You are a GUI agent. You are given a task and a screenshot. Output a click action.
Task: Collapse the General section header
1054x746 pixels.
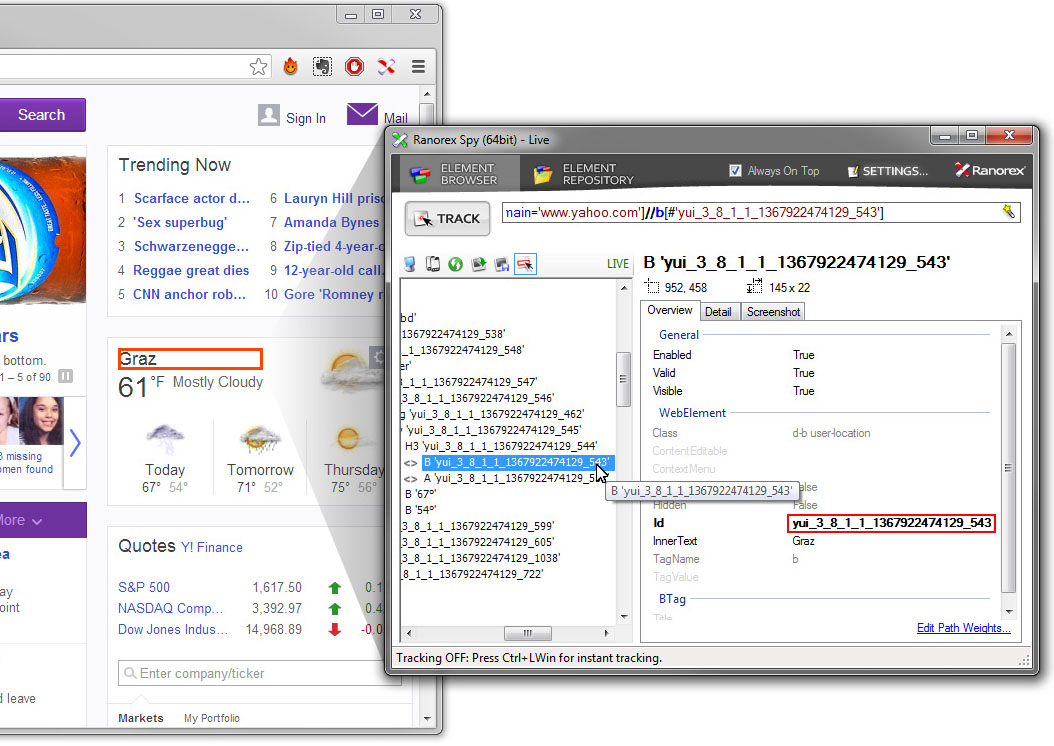(x=678, y=335)
